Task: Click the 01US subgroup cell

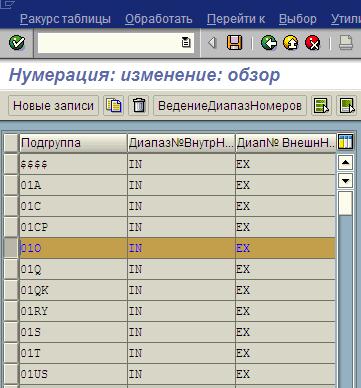Action: (73, 374)
